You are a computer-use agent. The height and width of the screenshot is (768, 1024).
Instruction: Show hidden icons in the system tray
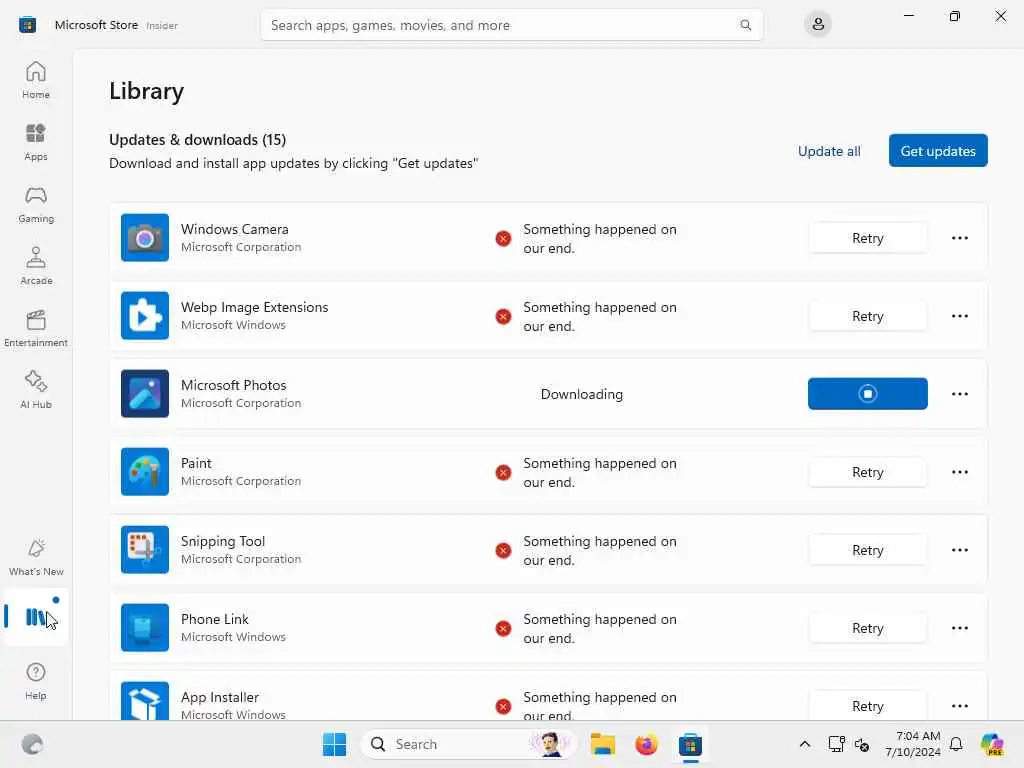point(805,744)
